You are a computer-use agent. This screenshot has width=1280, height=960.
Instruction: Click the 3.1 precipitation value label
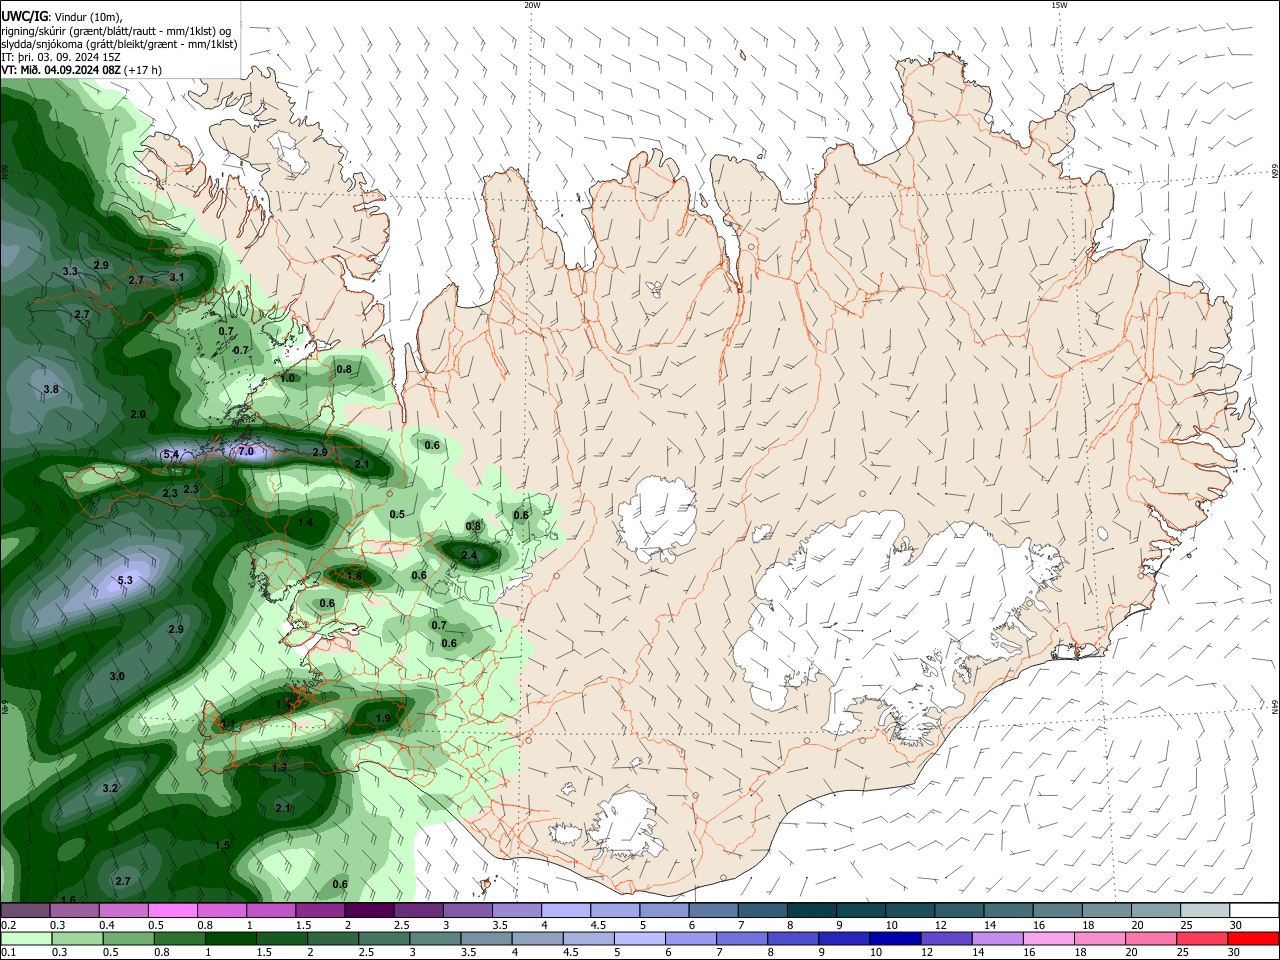[x=177, y=277]
